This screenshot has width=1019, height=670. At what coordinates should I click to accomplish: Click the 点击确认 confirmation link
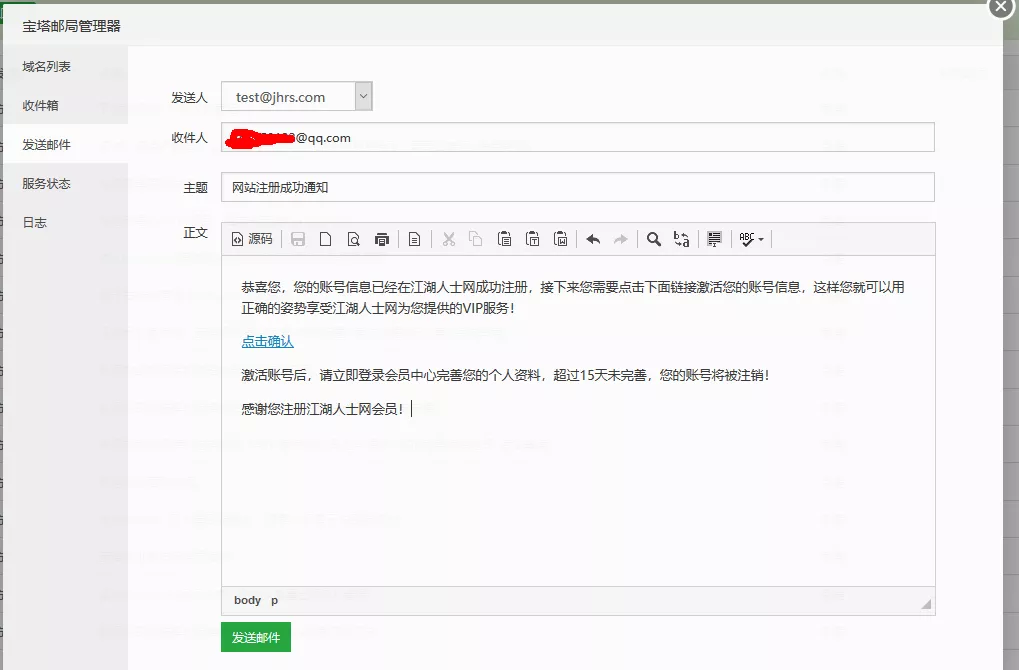coord(266,341)
